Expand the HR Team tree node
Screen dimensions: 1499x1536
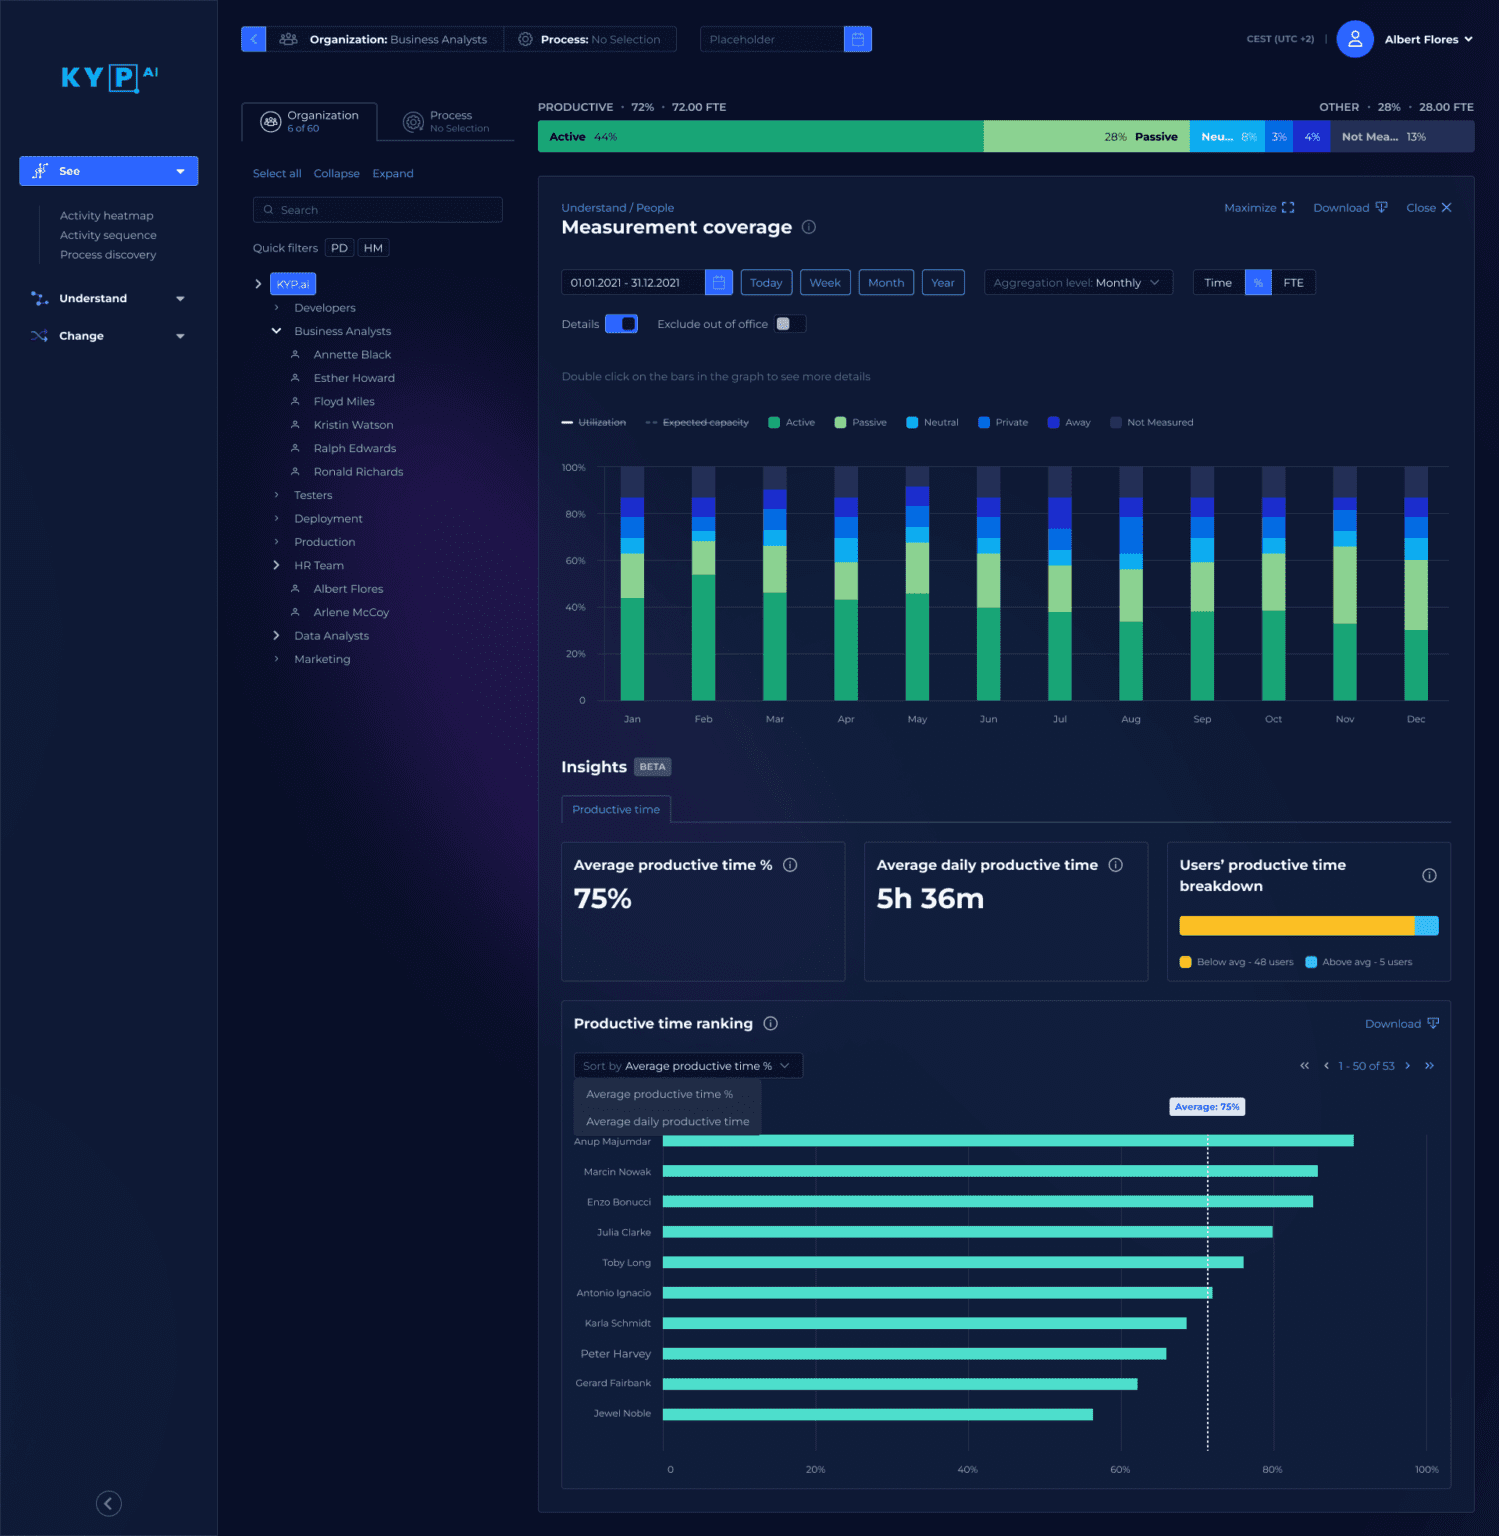pos(277,565)
